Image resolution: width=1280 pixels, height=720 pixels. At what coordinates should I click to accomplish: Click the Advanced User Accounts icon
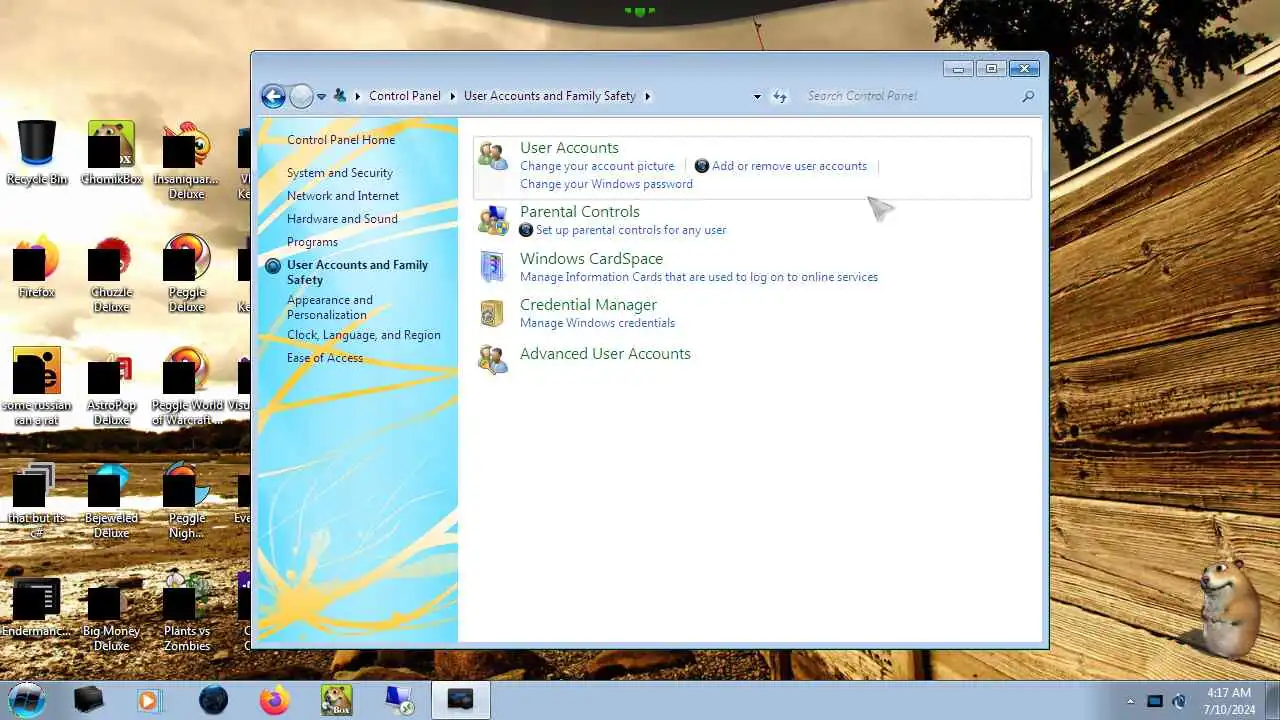pyautogui.click(x=492, y=359)
